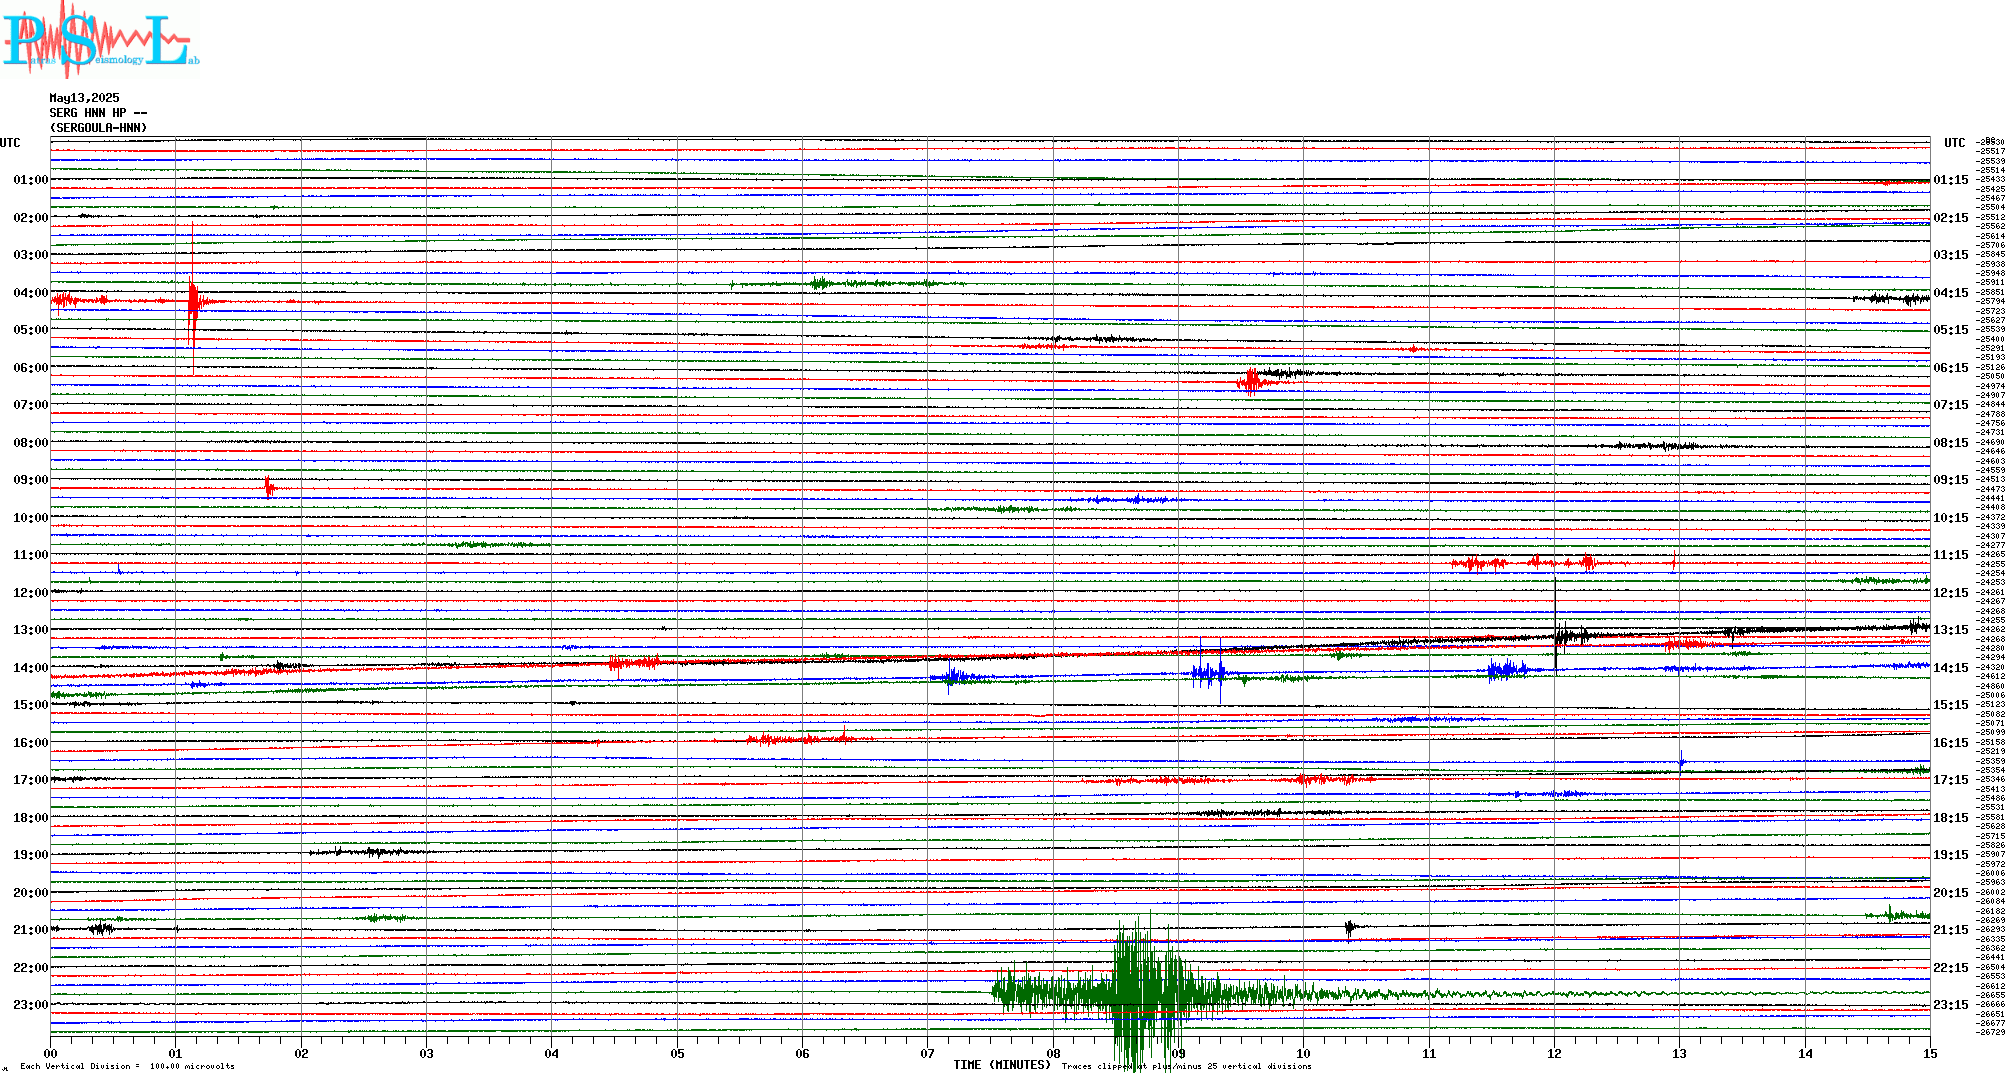Click minute tick 05 on the bottom axis
Screen dimensions: 2010x1080
pos(677,1053)
